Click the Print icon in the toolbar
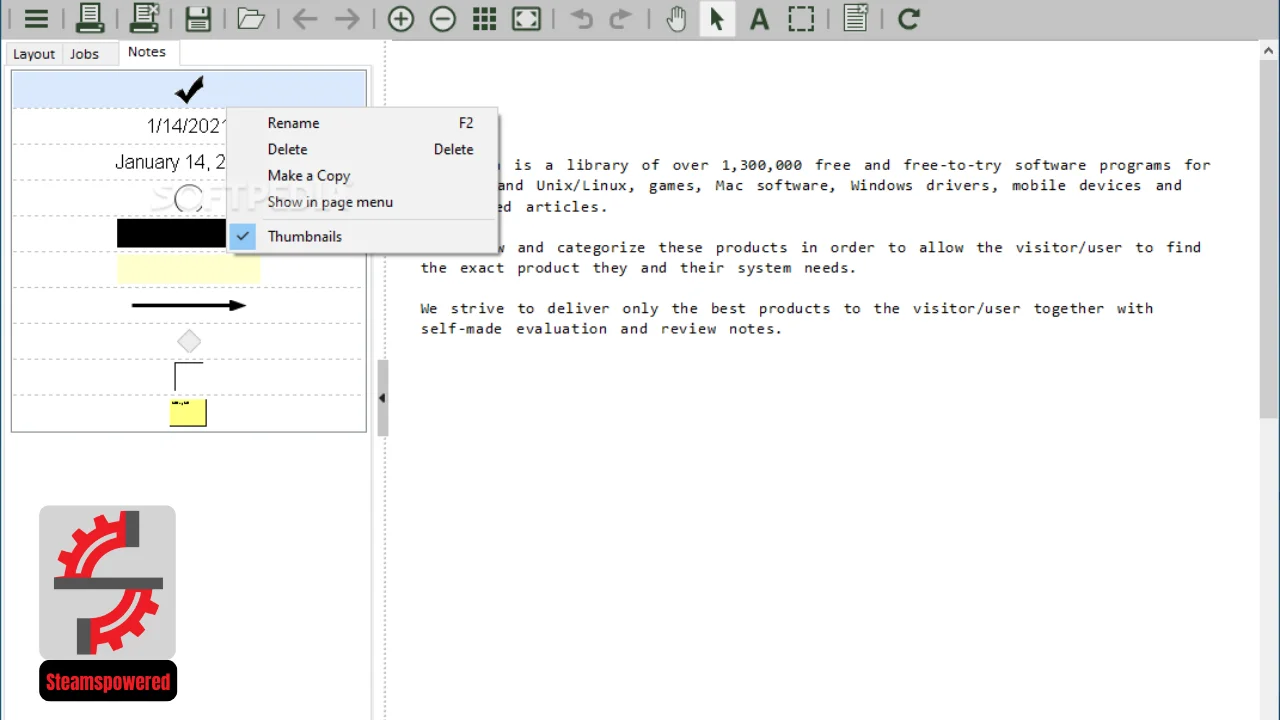Screen dimensions: 1280x720 pos(90,18)
